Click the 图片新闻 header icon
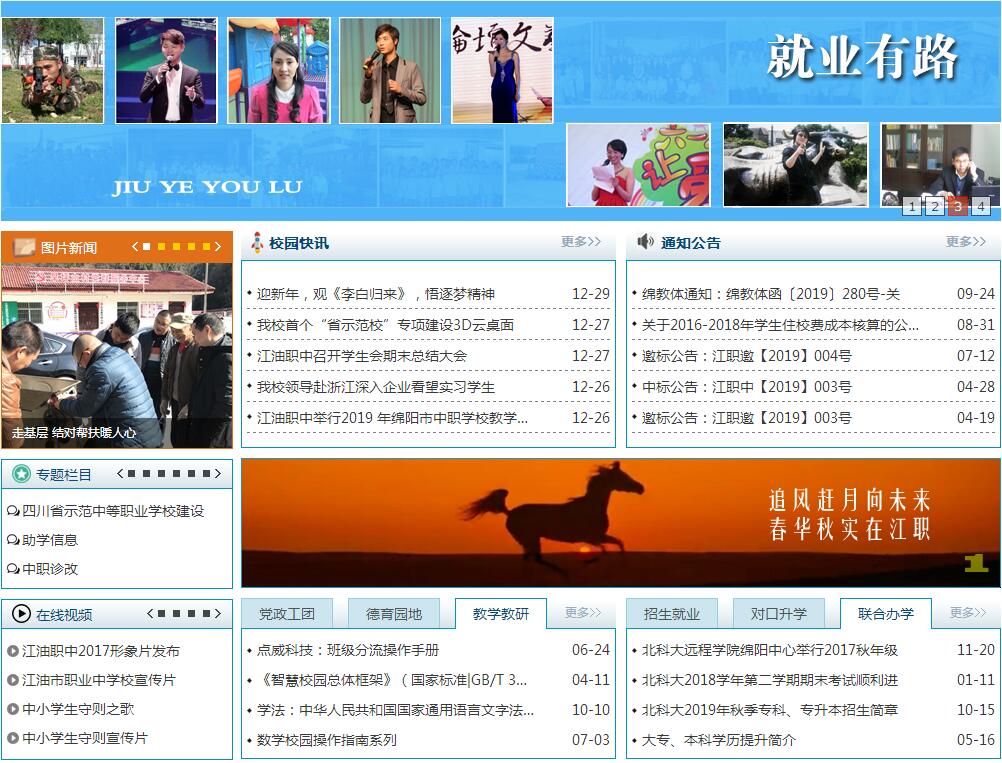 [22, 247]
